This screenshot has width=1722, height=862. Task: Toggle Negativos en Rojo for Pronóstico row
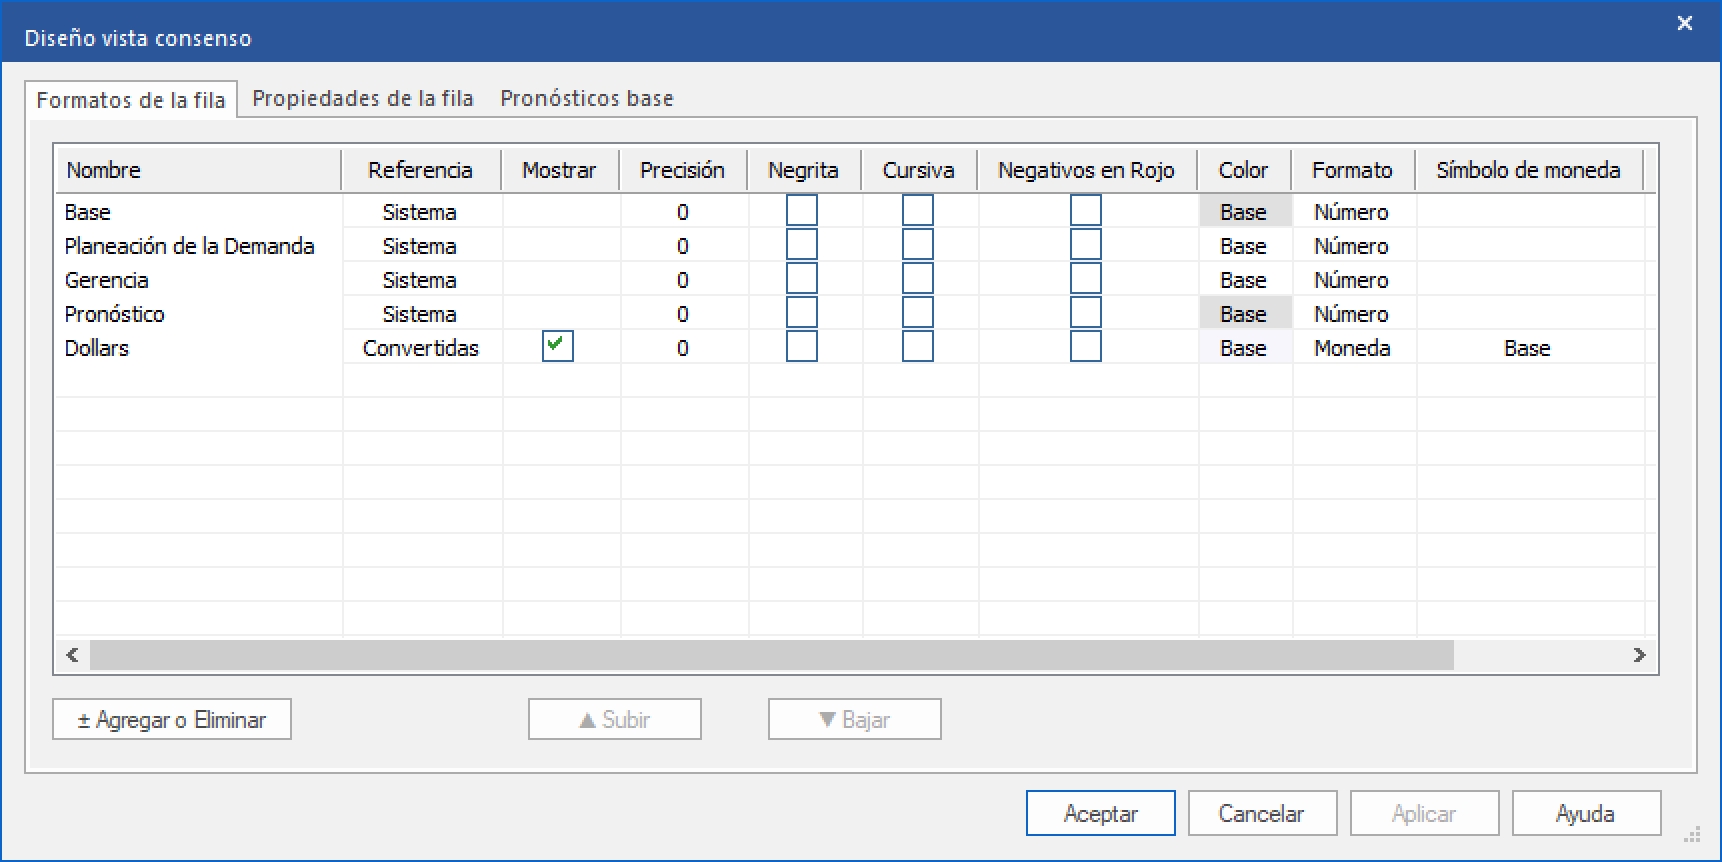[x=1085, y=313]
